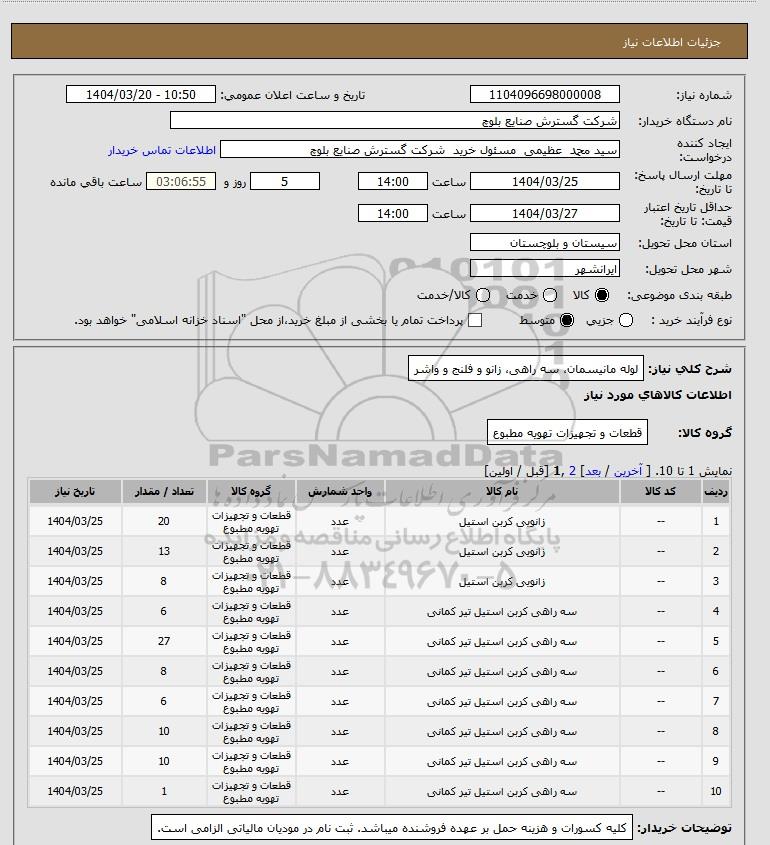Select the item name in row 1
The height and width of the screenshot is (845, 770).
tap(502, 522)
